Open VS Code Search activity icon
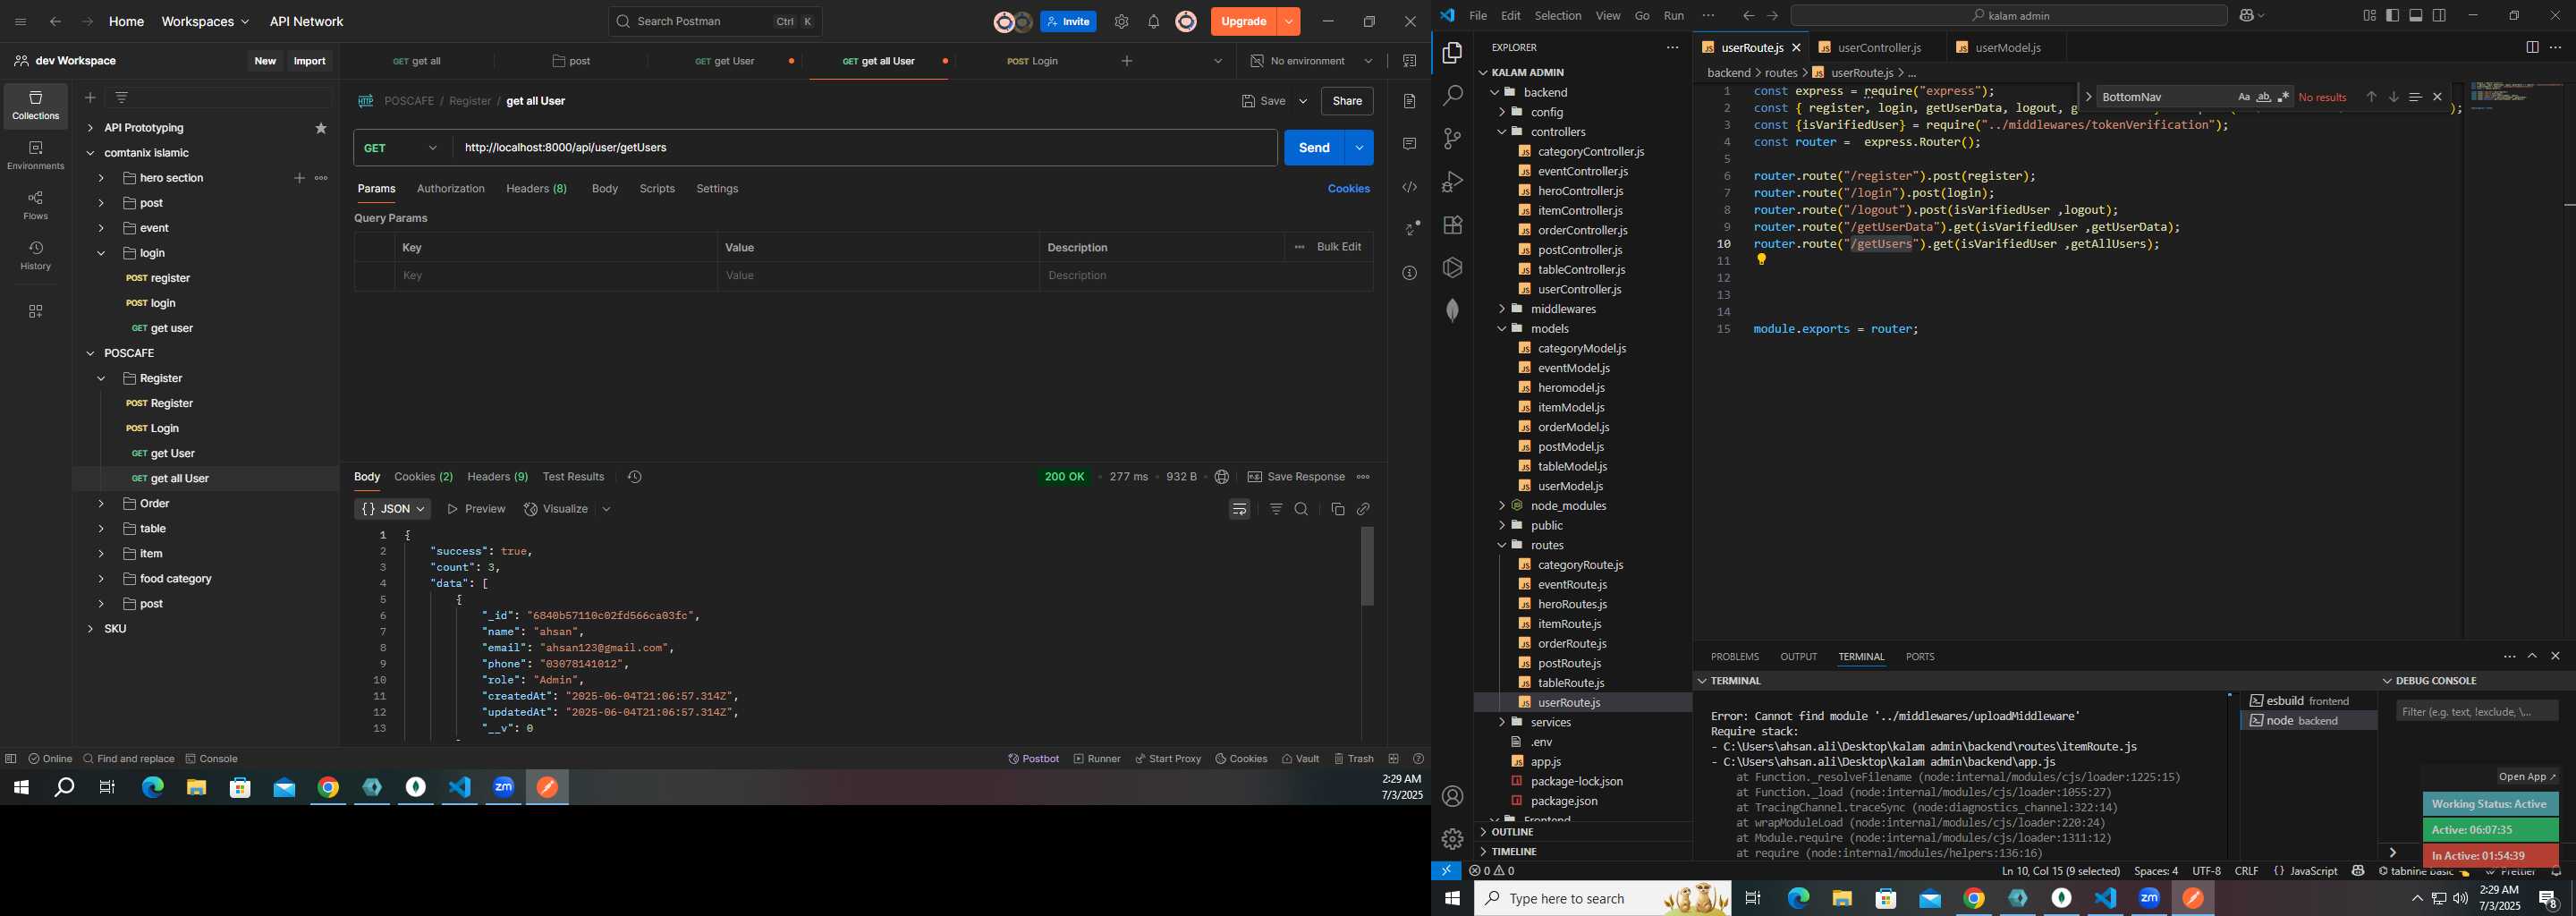 (1453, 96)
